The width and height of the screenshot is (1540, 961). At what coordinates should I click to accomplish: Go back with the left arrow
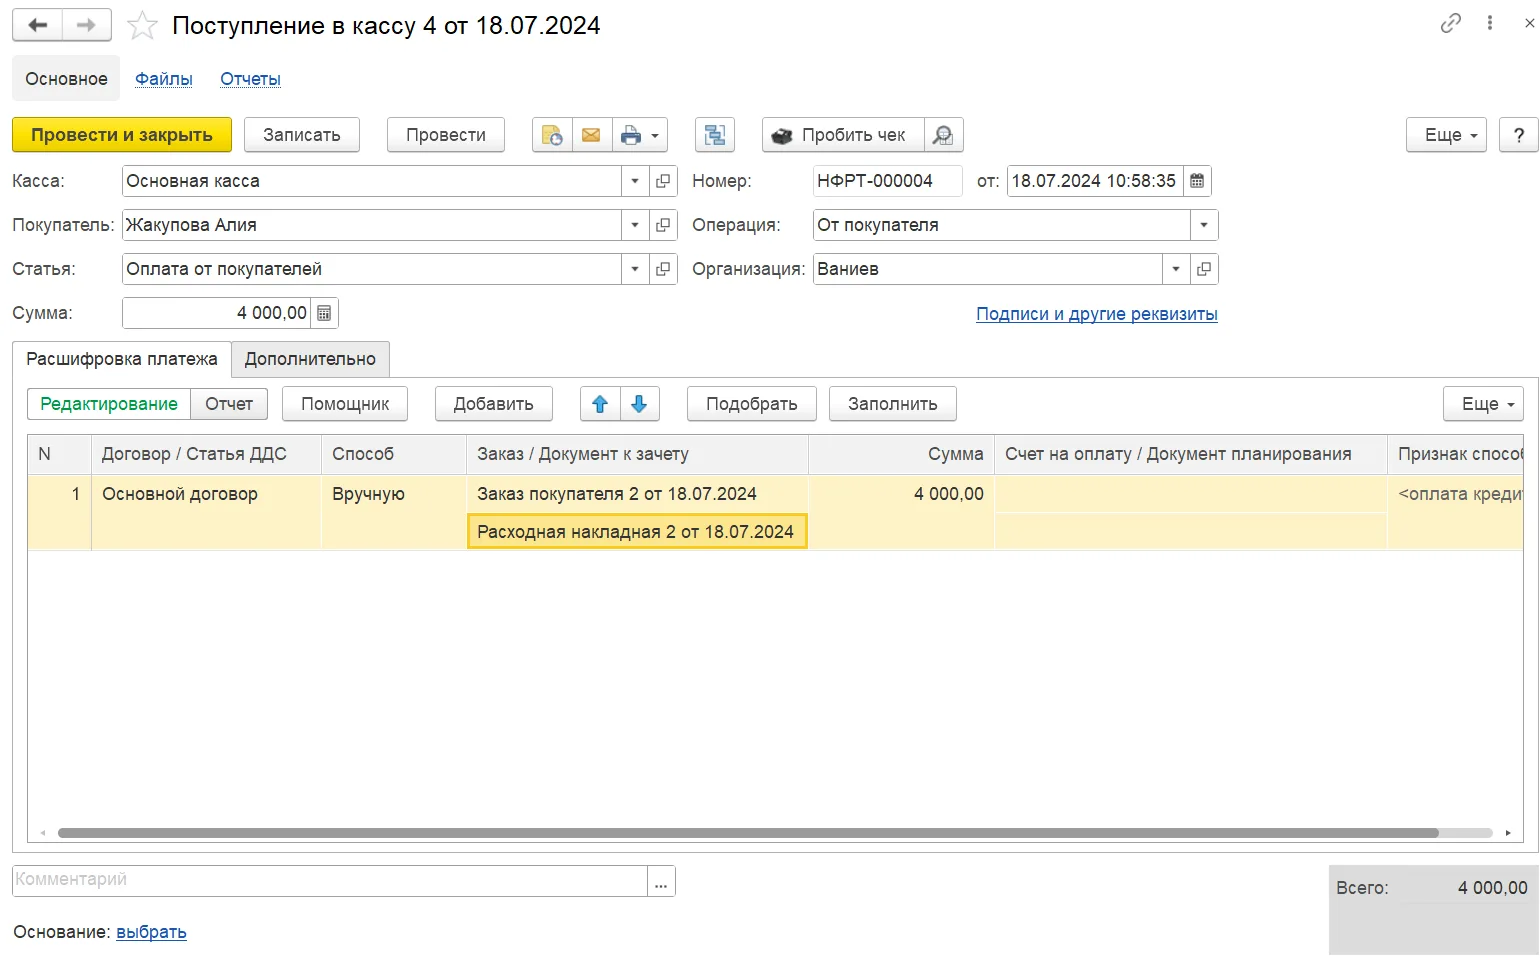38,25
